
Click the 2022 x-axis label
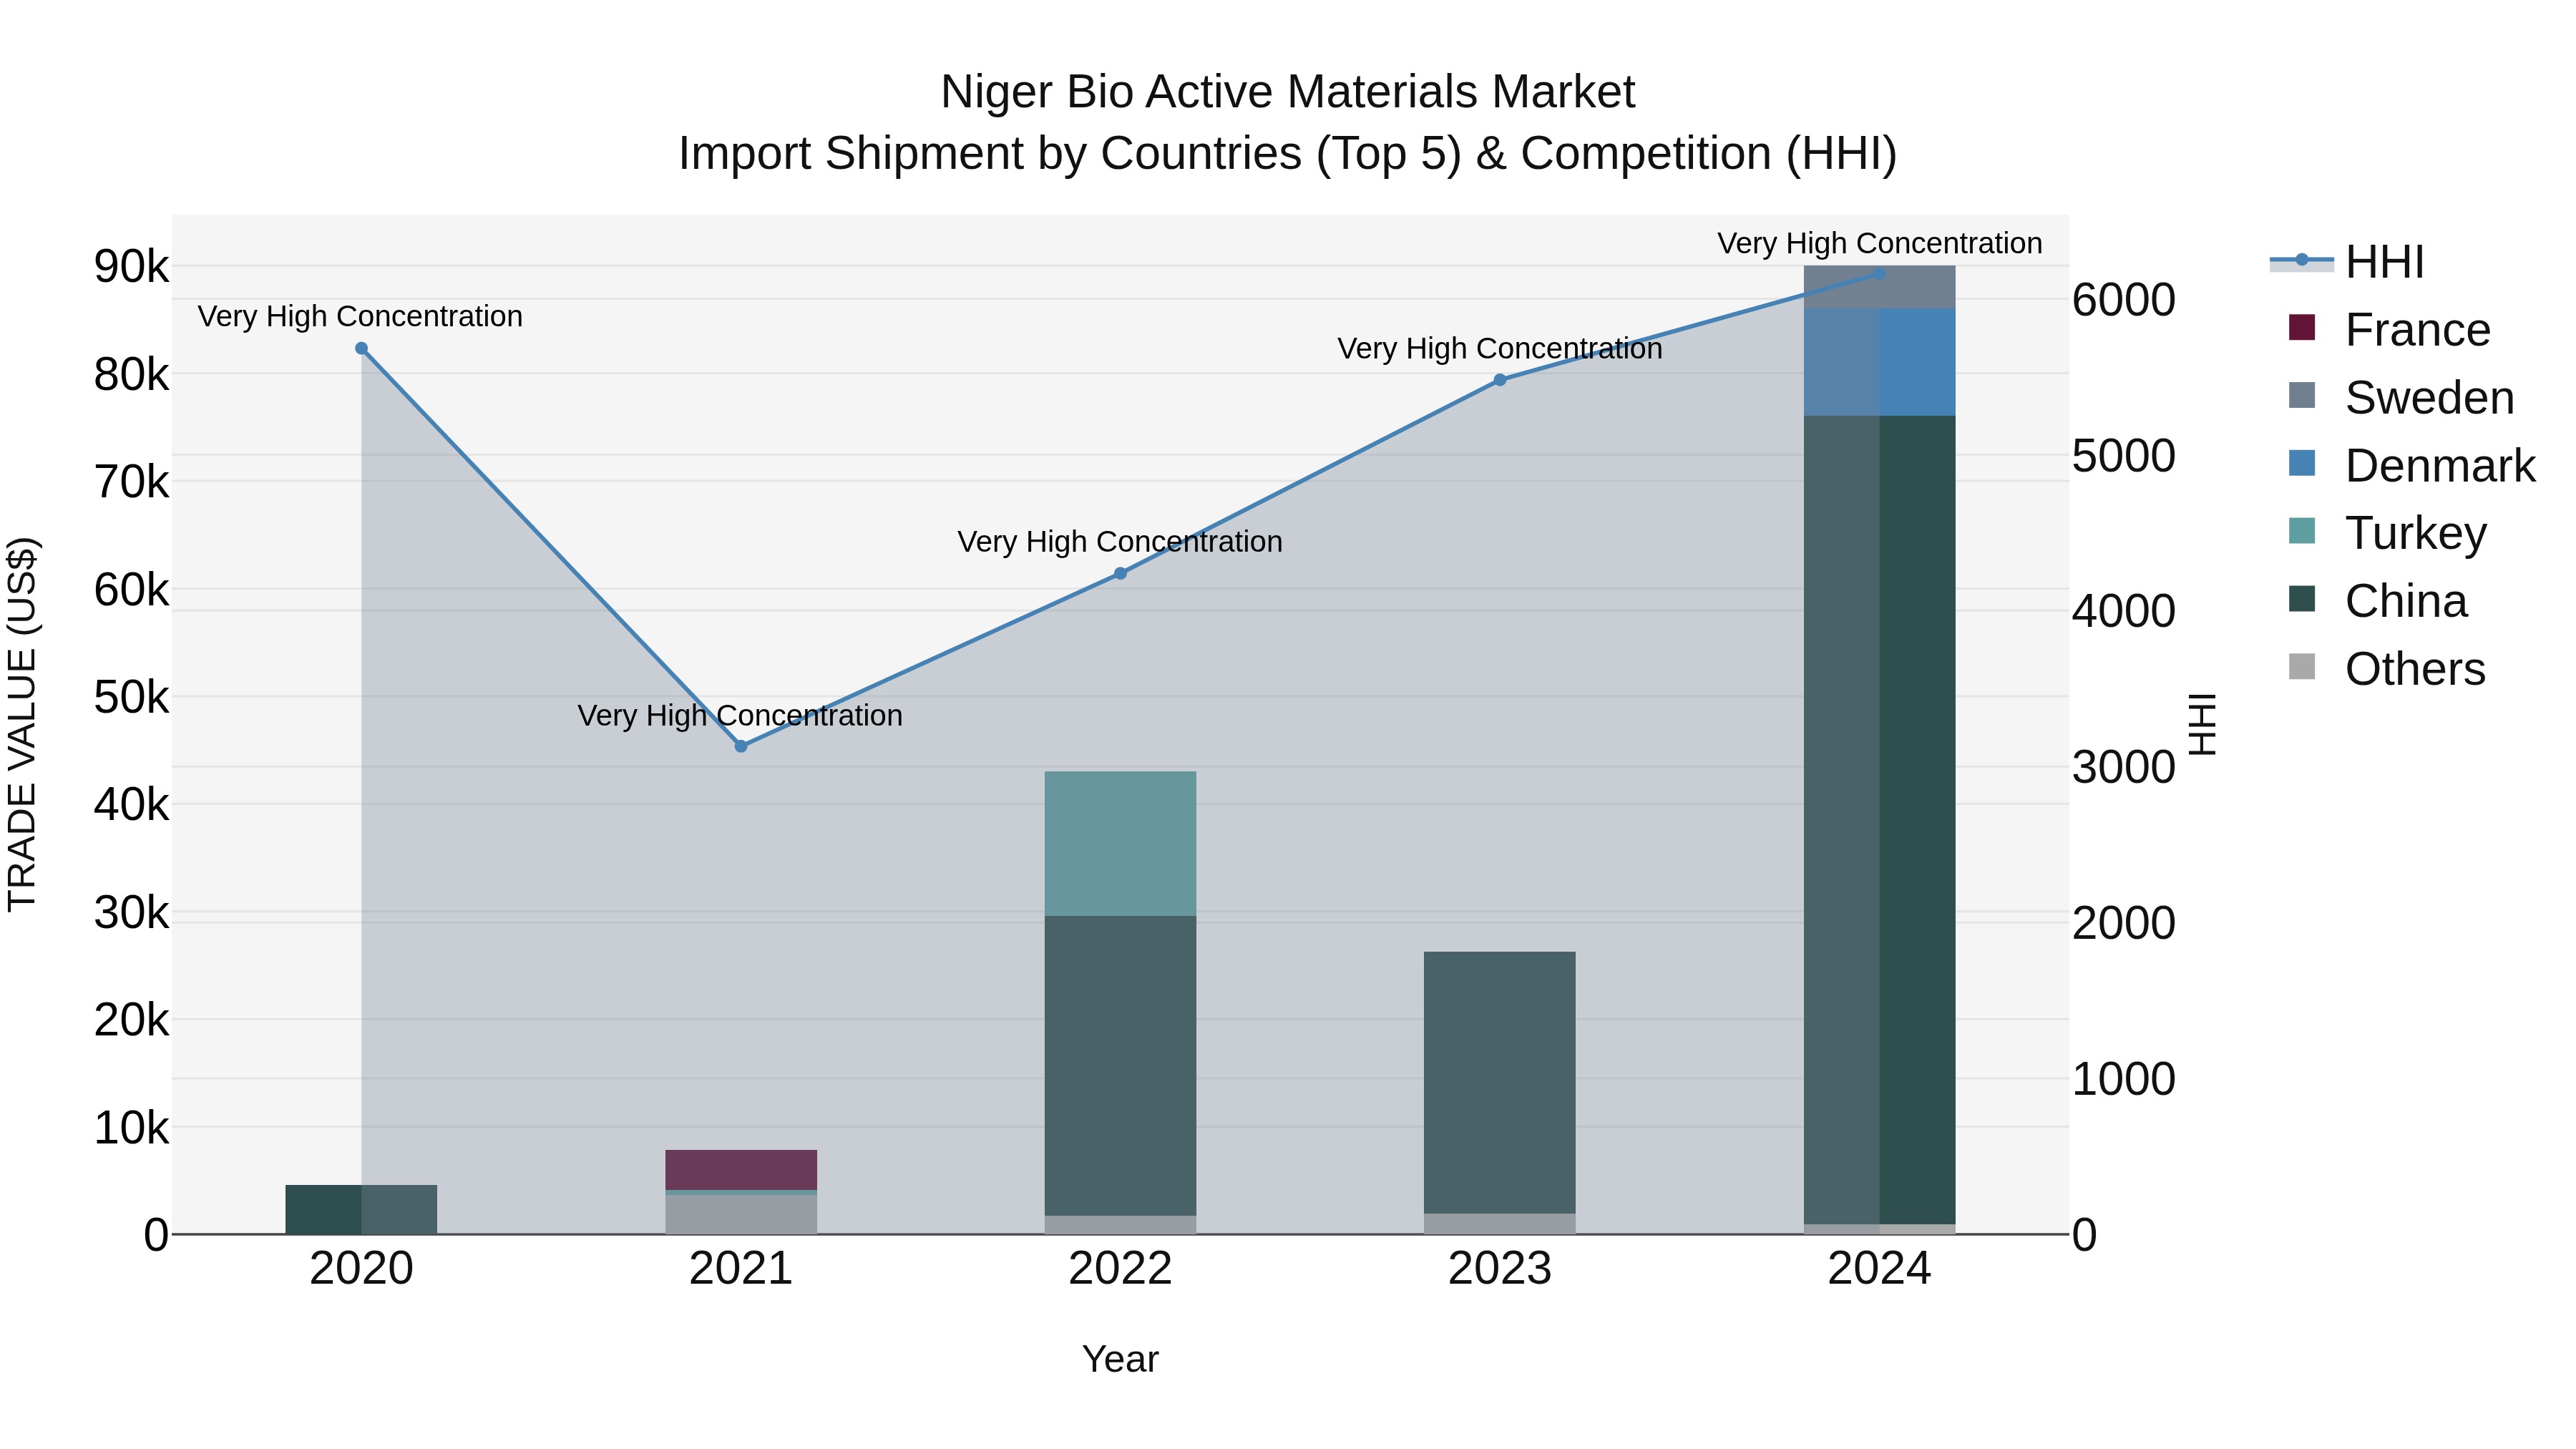(1120, 1269)
